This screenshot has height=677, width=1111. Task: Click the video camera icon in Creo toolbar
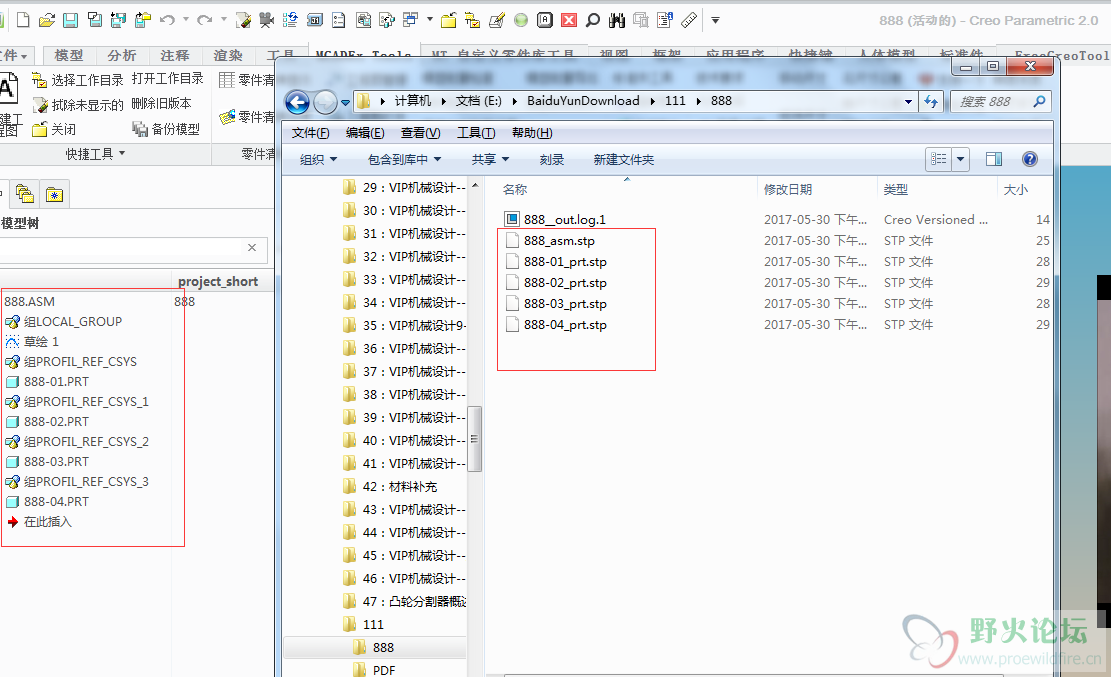coord(266,20)
